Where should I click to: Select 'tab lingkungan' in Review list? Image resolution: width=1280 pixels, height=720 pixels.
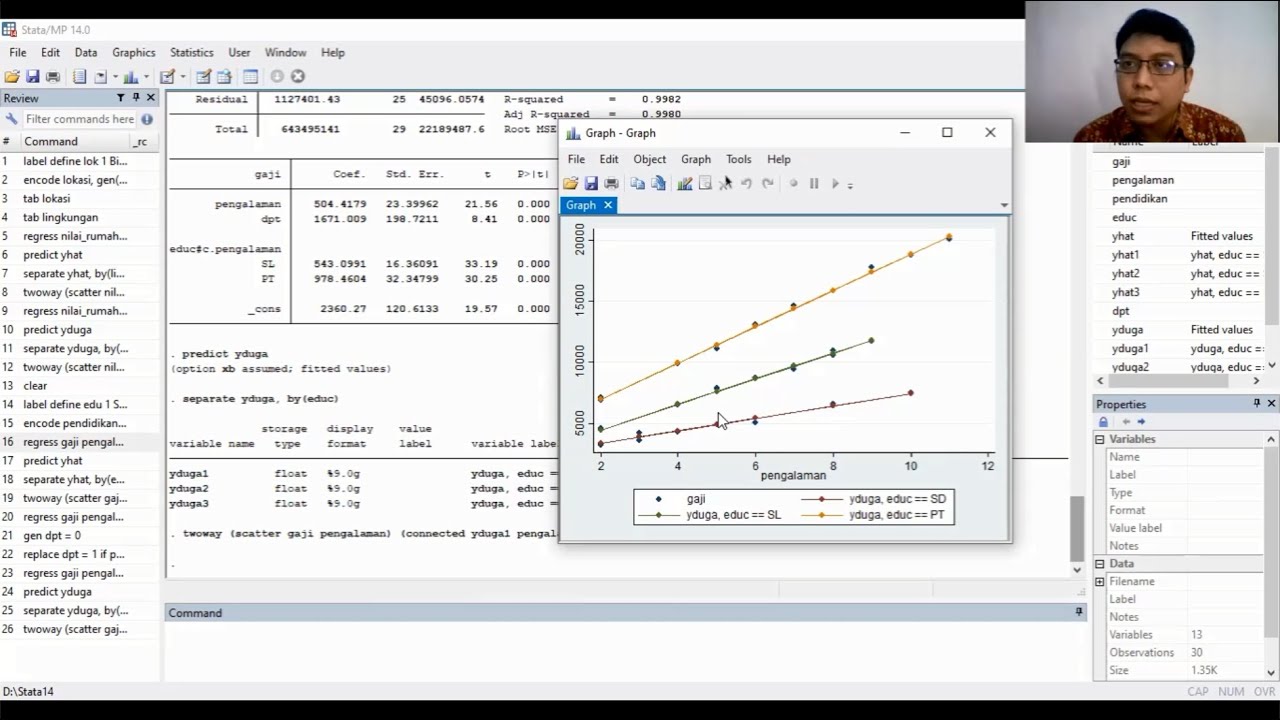tap(80, 217)
